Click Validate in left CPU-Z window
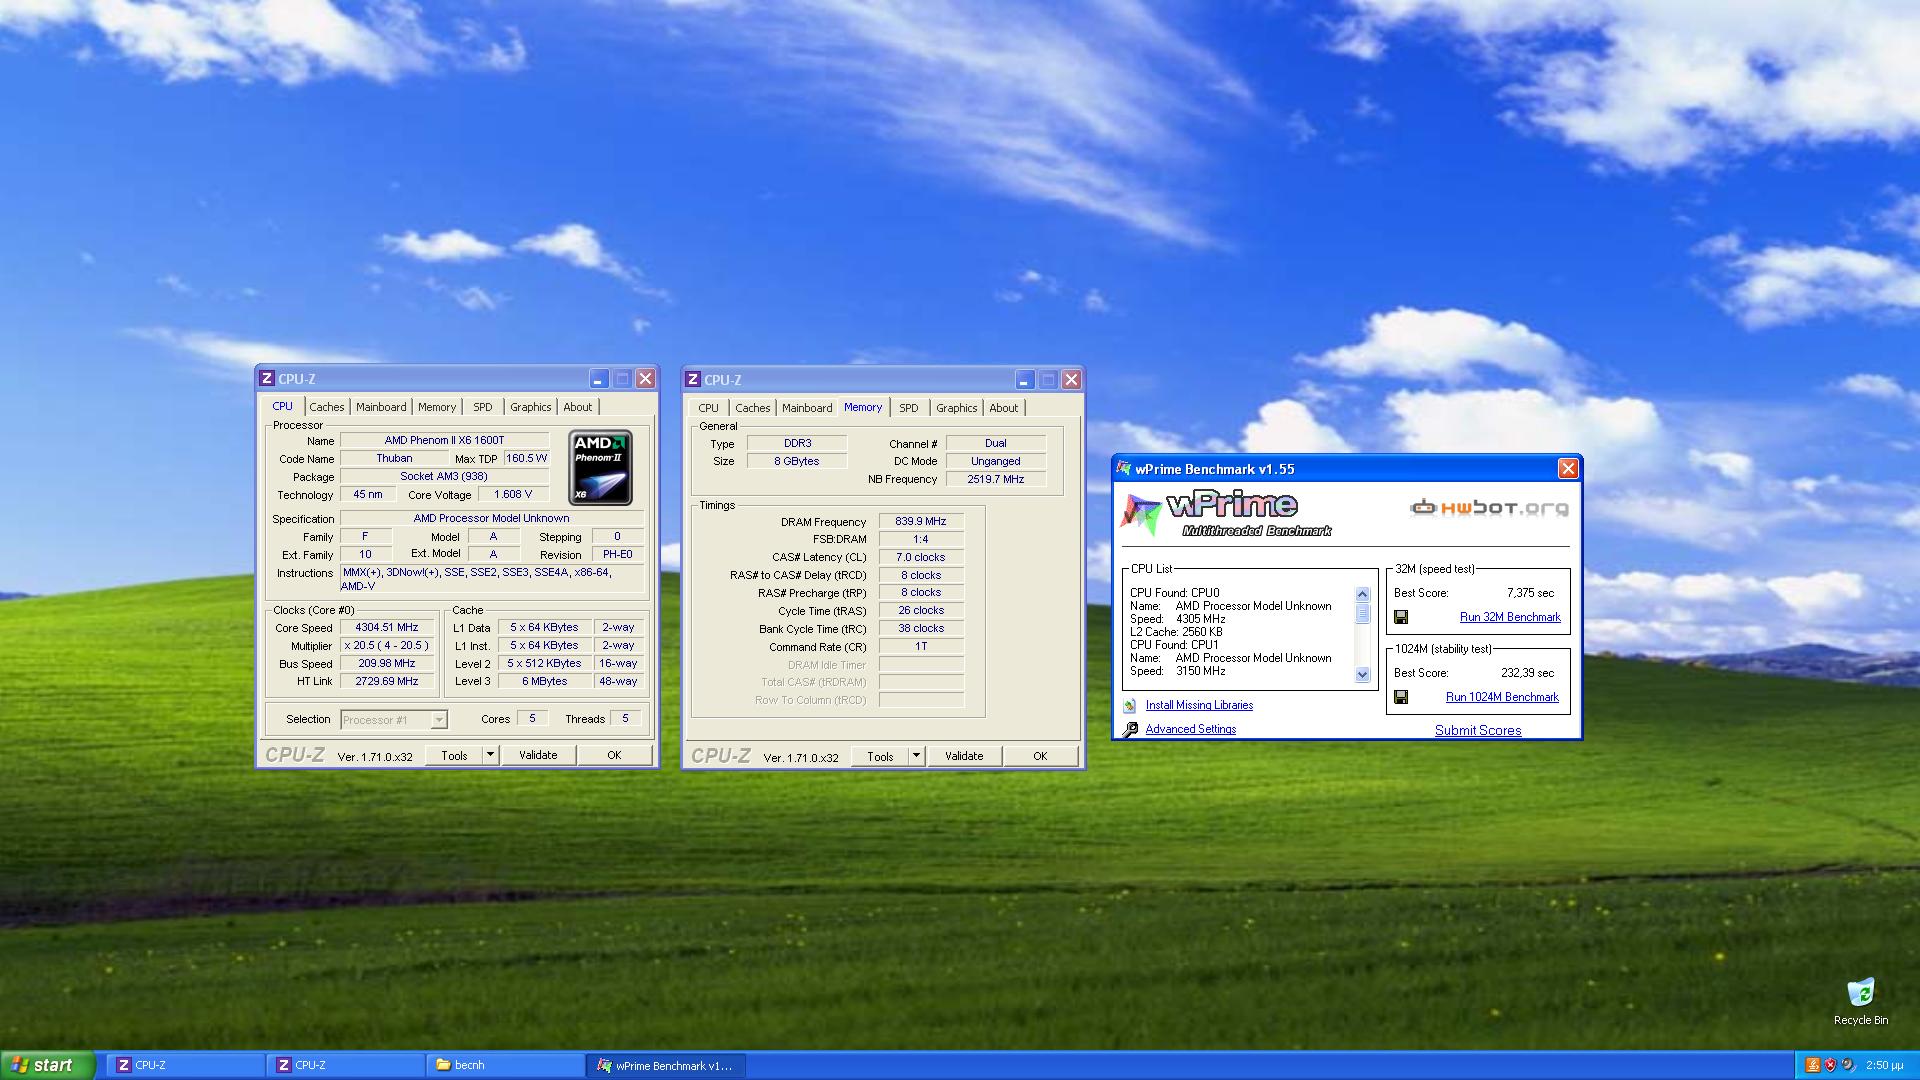This screenshot has height=1080, width=1920. tap(538, 755)
